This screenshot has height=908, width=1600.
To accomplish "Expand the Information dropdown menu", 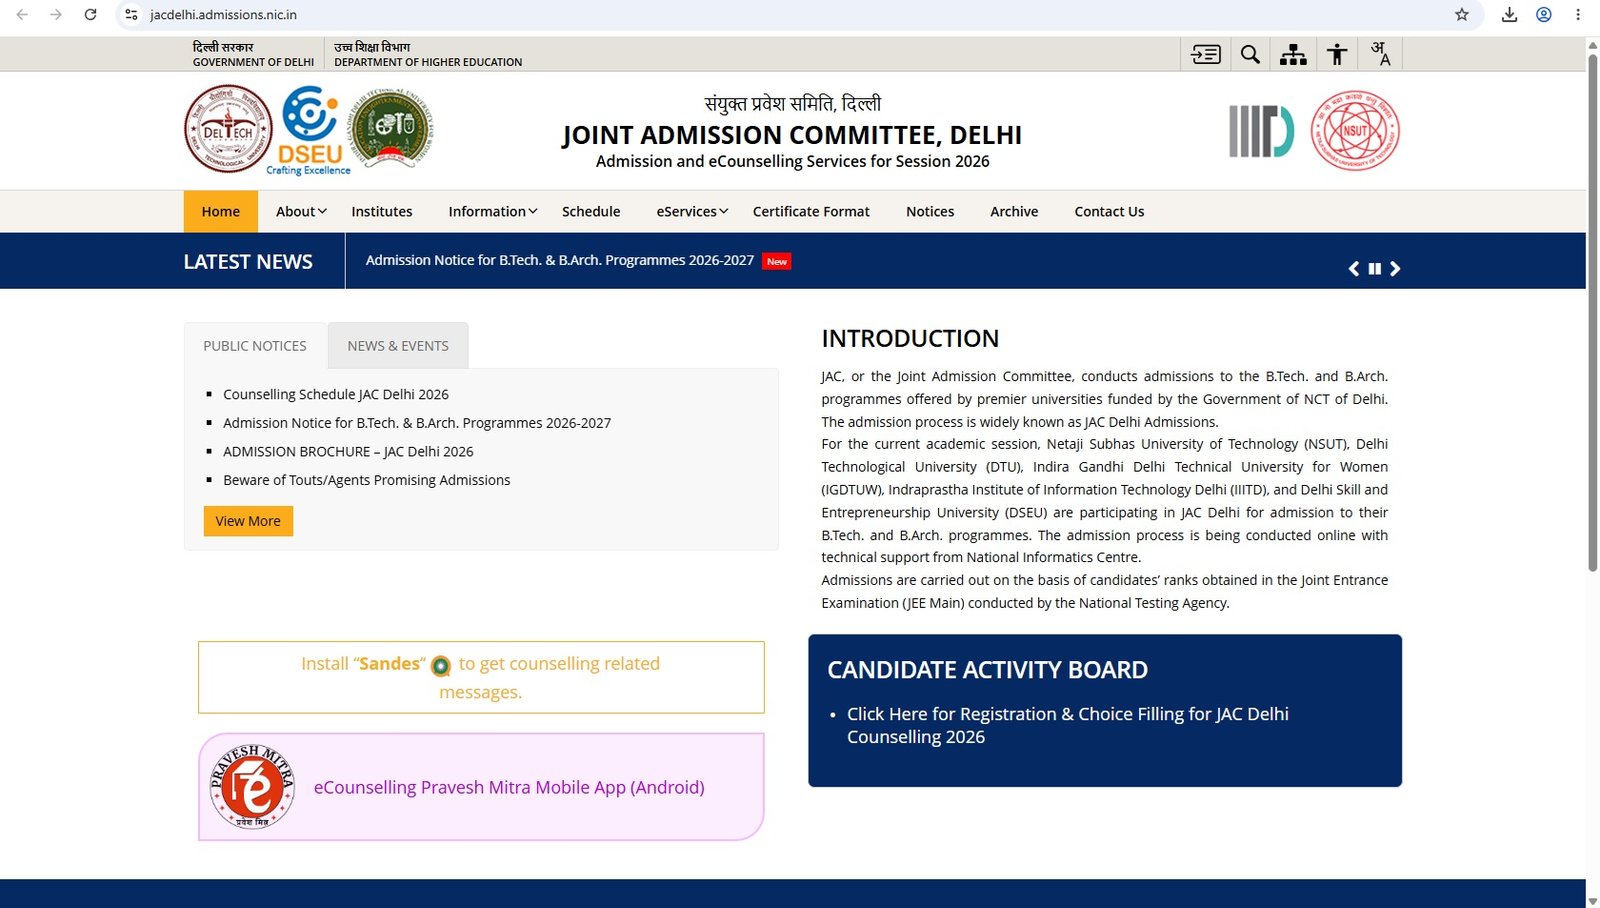I will point(493,211).
